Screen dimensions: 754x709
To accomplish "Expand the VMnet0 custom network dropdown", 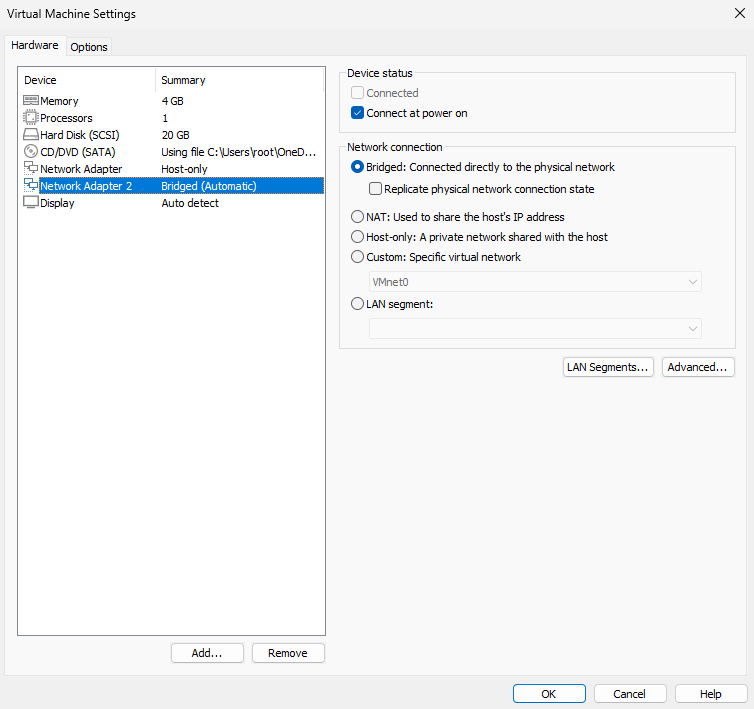I will pos(535,282).
